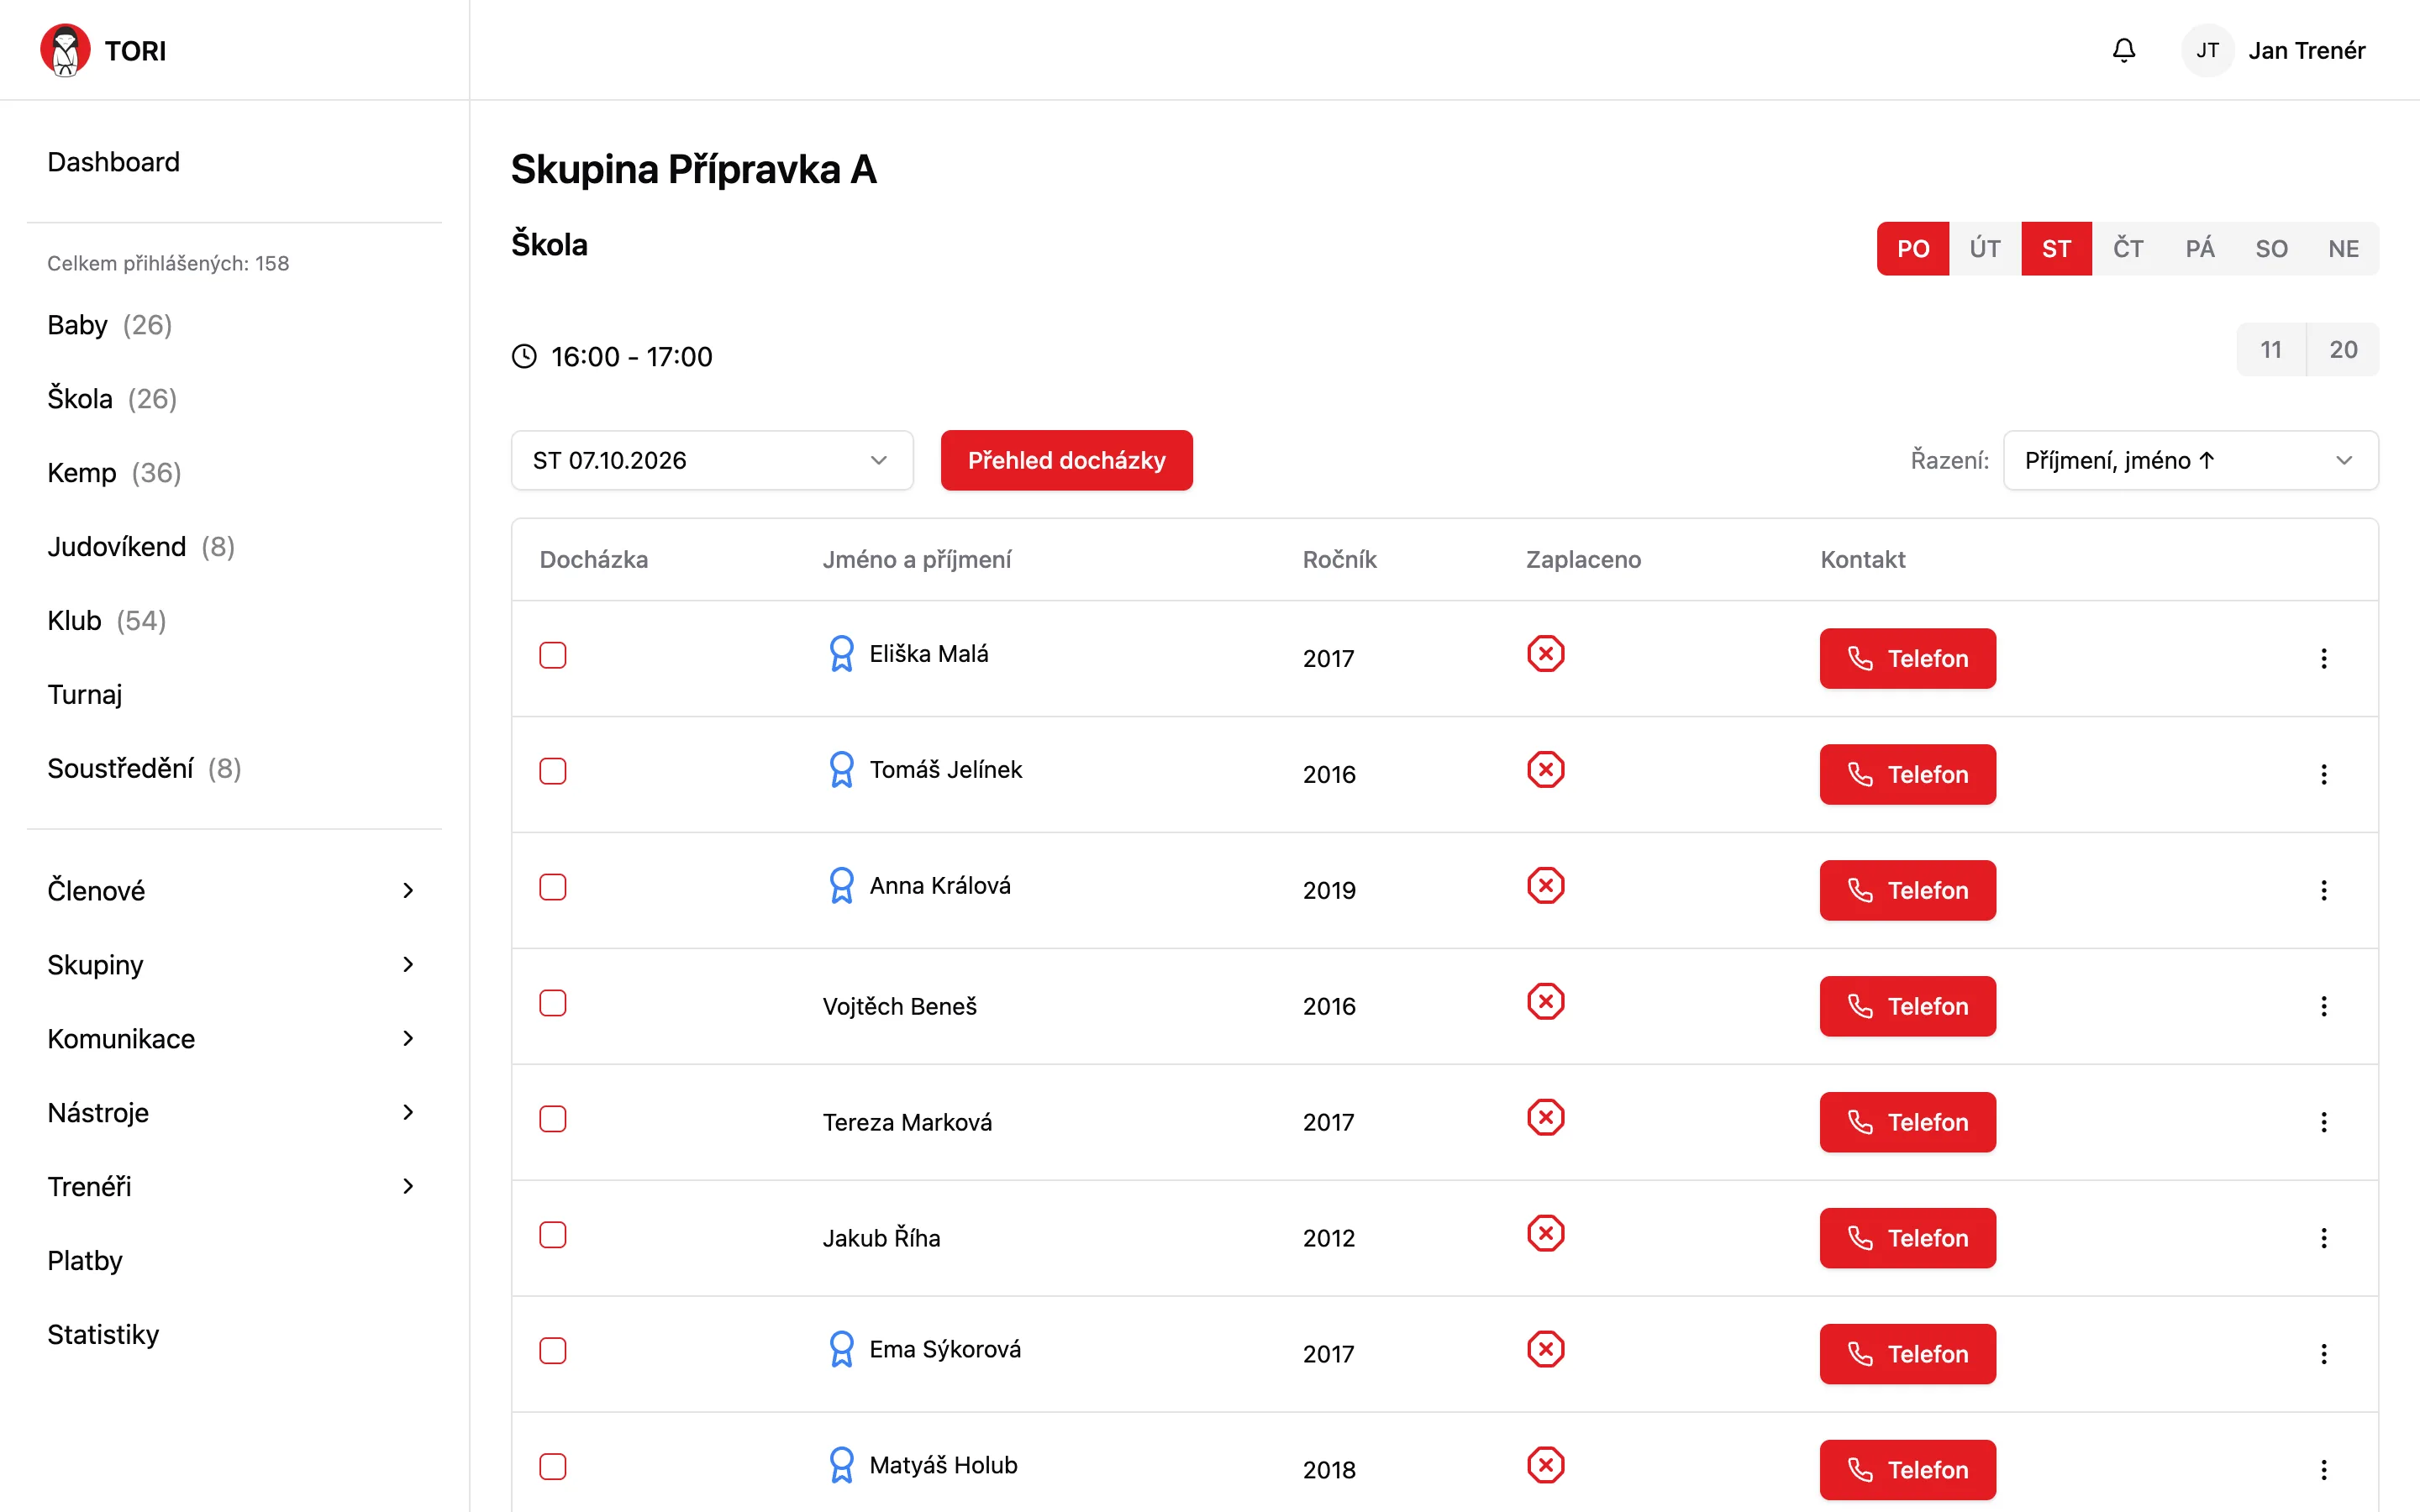Image resolution: width=2420 pixels, height=1512 pixels.
Task: Expand Skupiny menu section
Action: coord(234,964)
